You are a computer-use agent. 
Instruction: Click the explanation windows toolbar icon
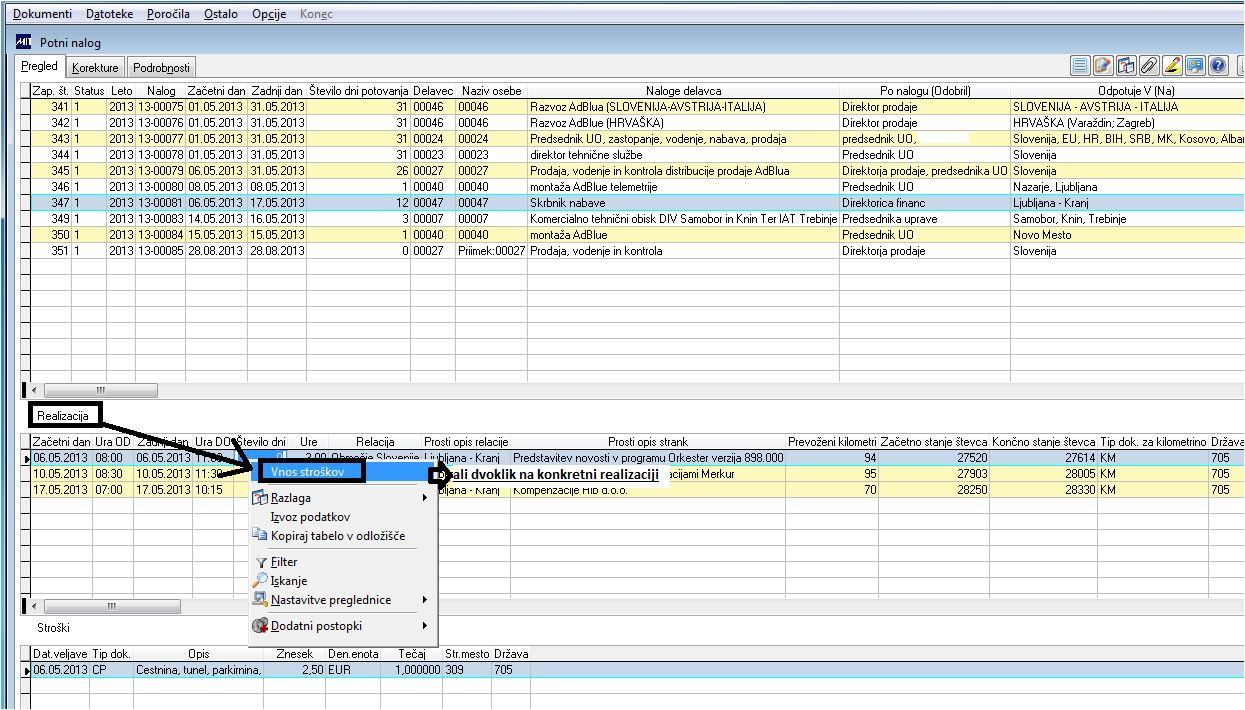pos(1126,66)
